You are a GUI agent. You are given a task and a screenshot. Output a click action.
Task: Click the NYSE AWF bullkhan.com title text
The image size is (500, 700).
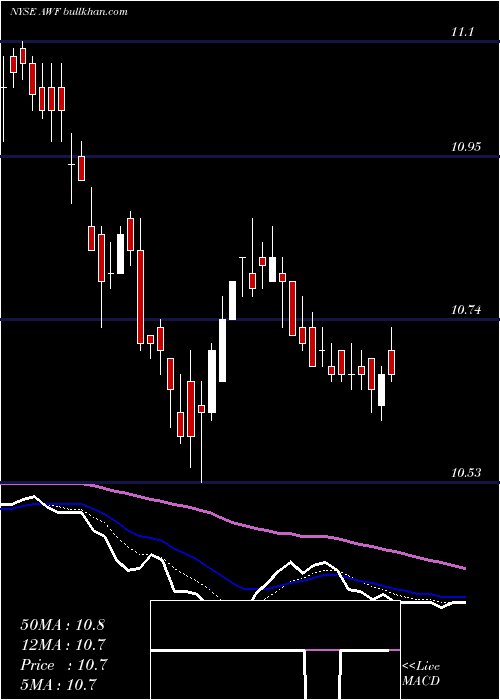[69, 12]
